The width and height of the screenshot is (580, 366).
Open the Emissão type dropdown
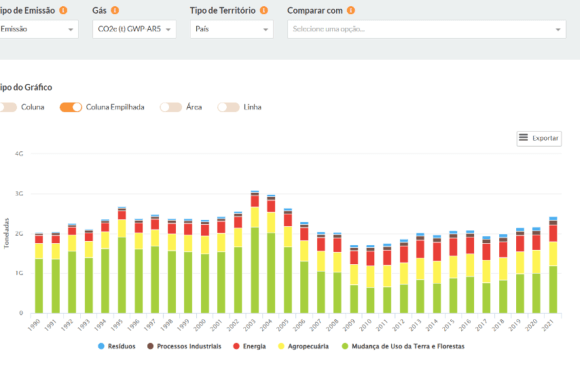pyautogui.click(x=38, y=29)
